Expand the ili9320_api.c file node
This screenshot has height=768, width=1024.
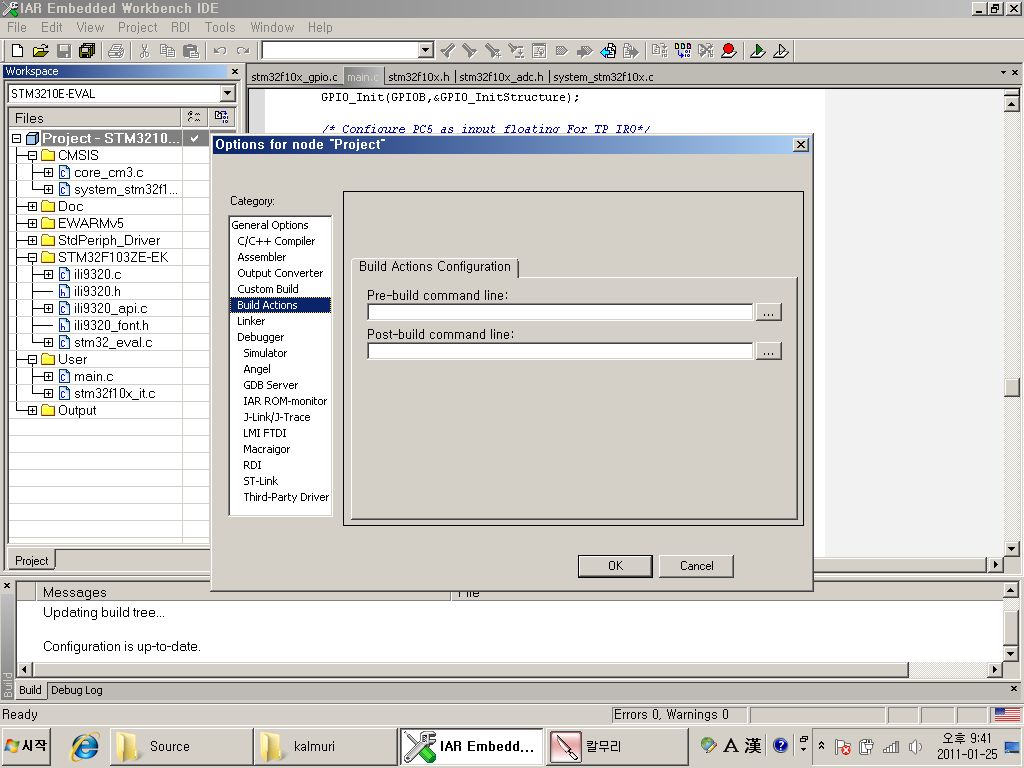(48, 308)
